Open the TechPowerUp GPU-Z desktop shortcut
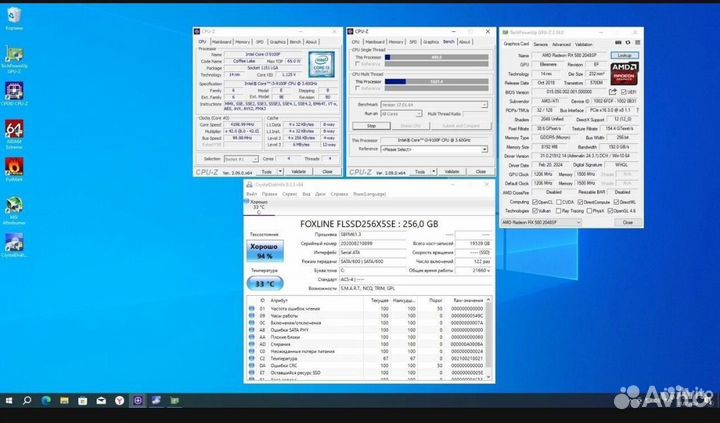 [x=14, y=59]
